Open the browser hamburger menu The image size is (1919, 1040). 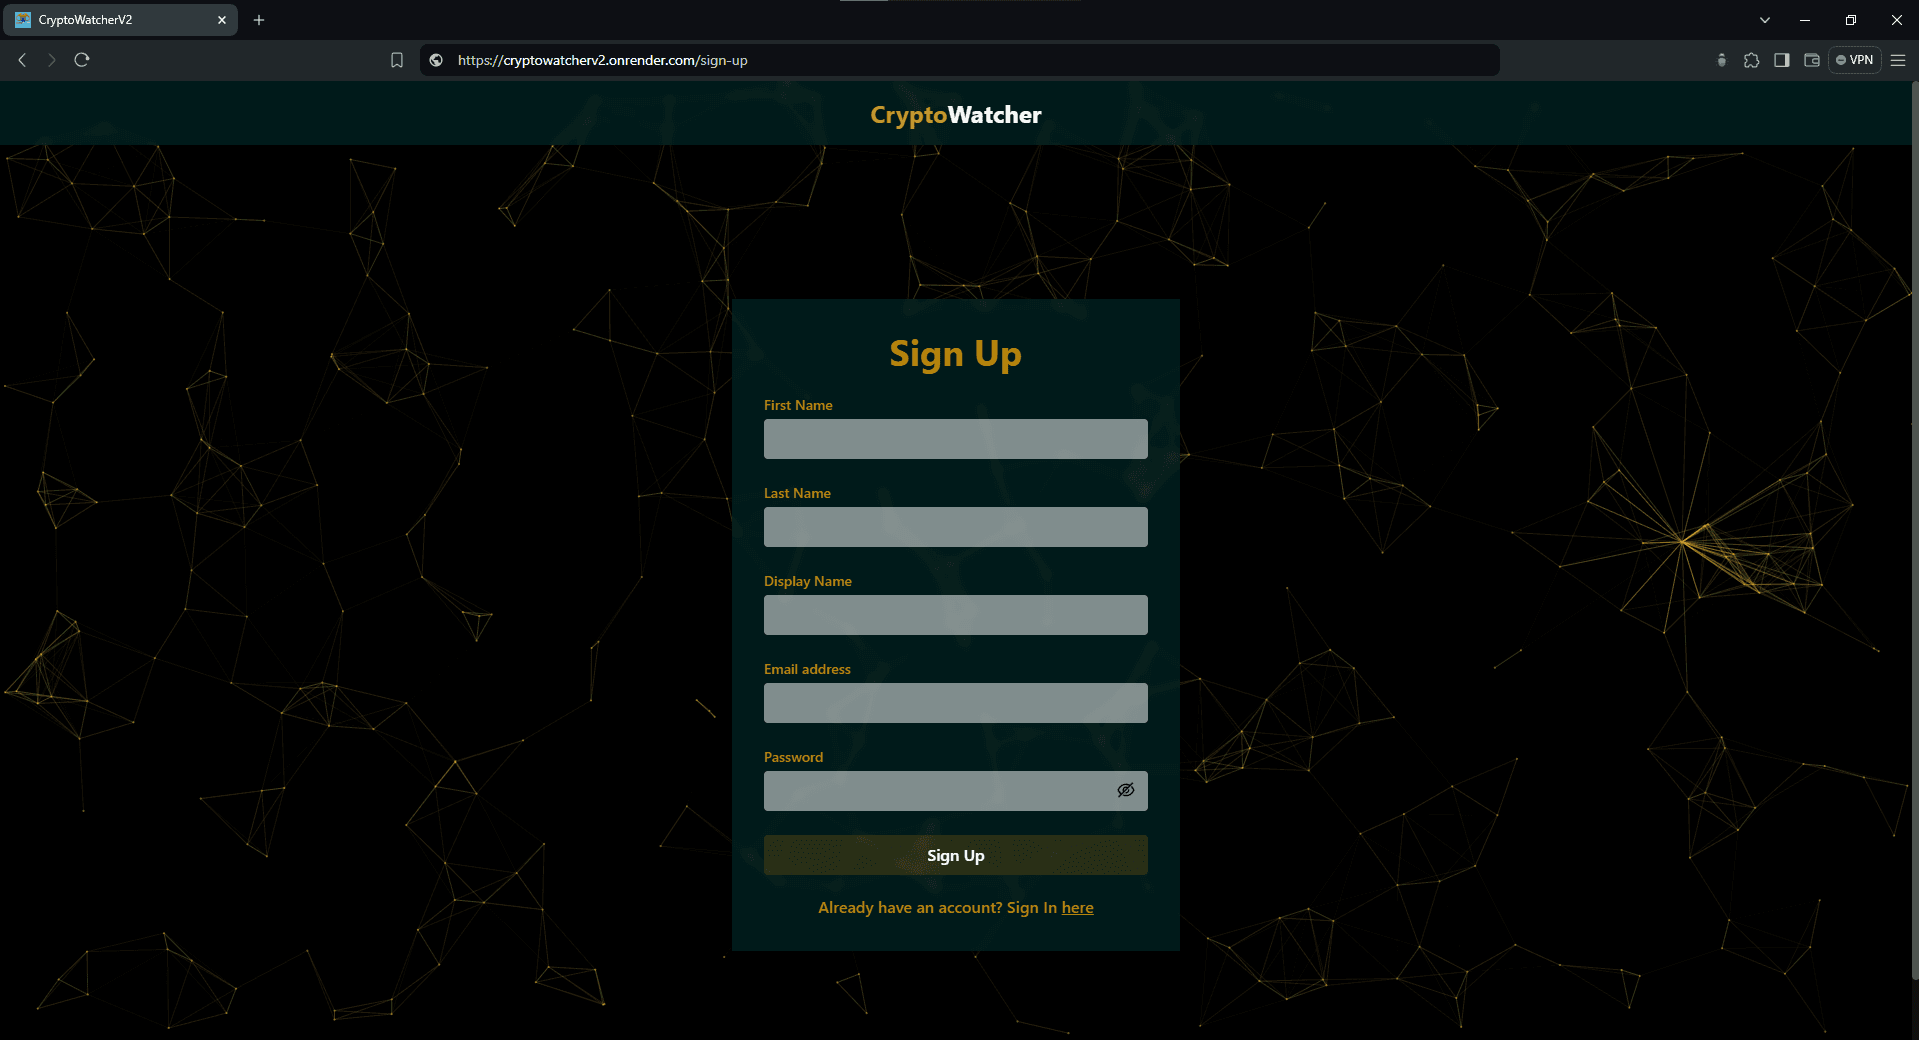(1898, 60)
